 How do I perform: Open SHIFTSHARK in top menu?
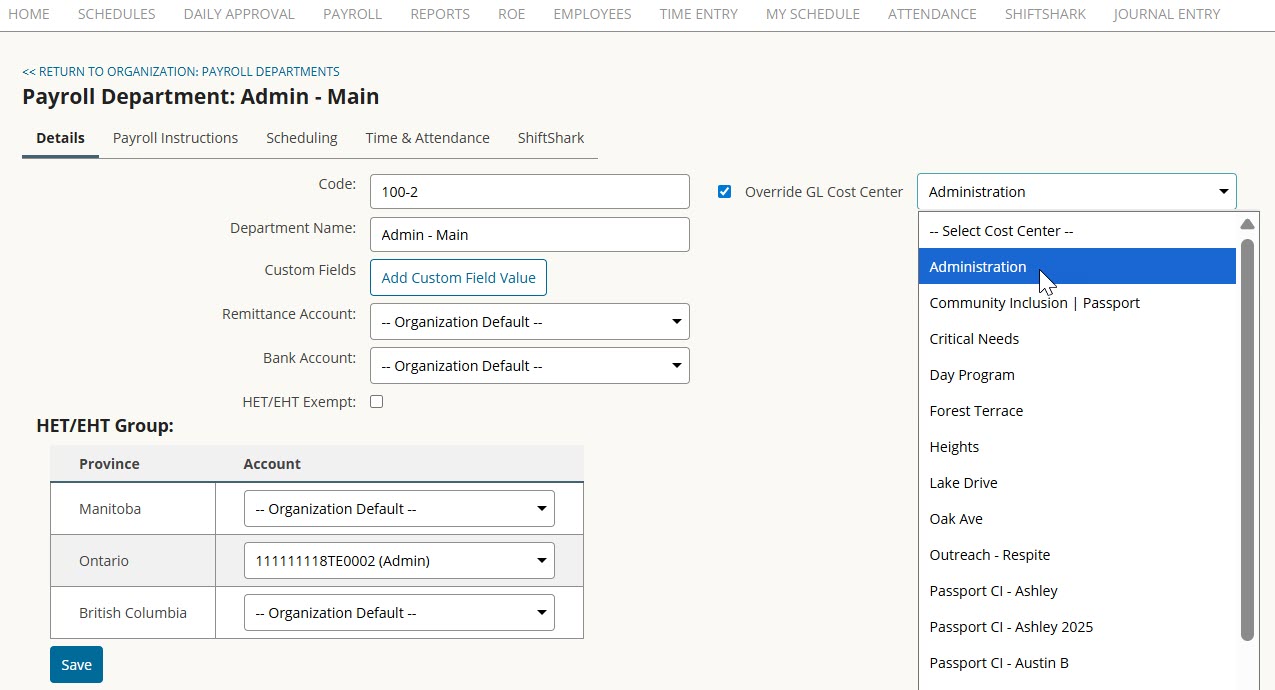coord(1045,14)
